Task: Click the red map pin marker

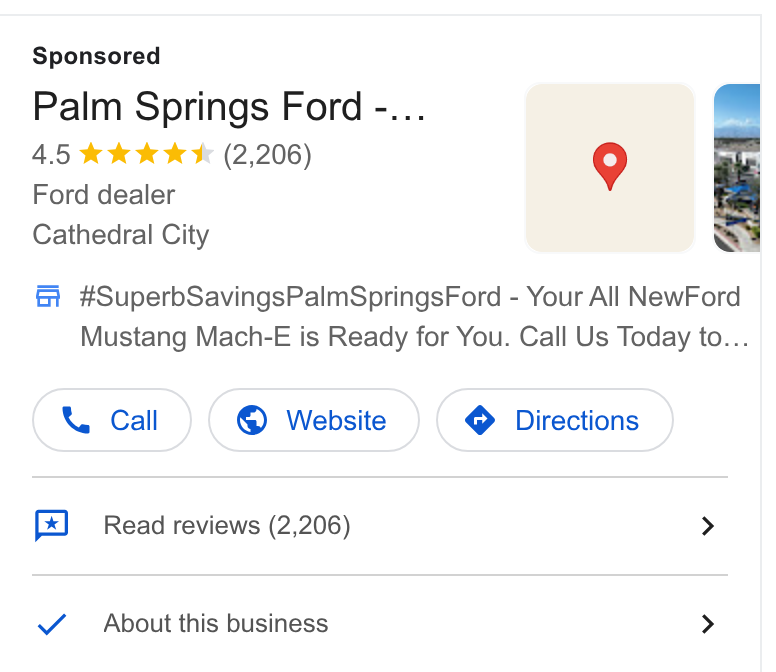Action: [610, 166]
